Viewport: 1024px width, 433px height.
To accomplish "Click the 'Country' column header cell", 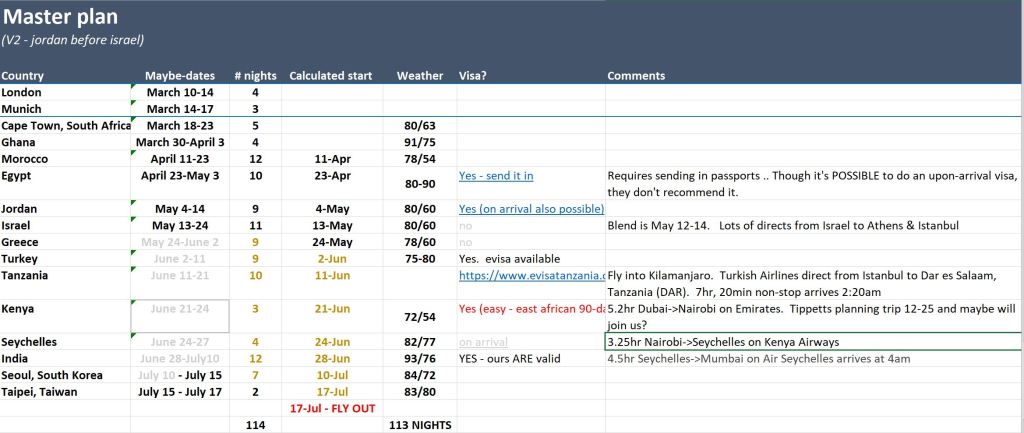I will (23, 75).
